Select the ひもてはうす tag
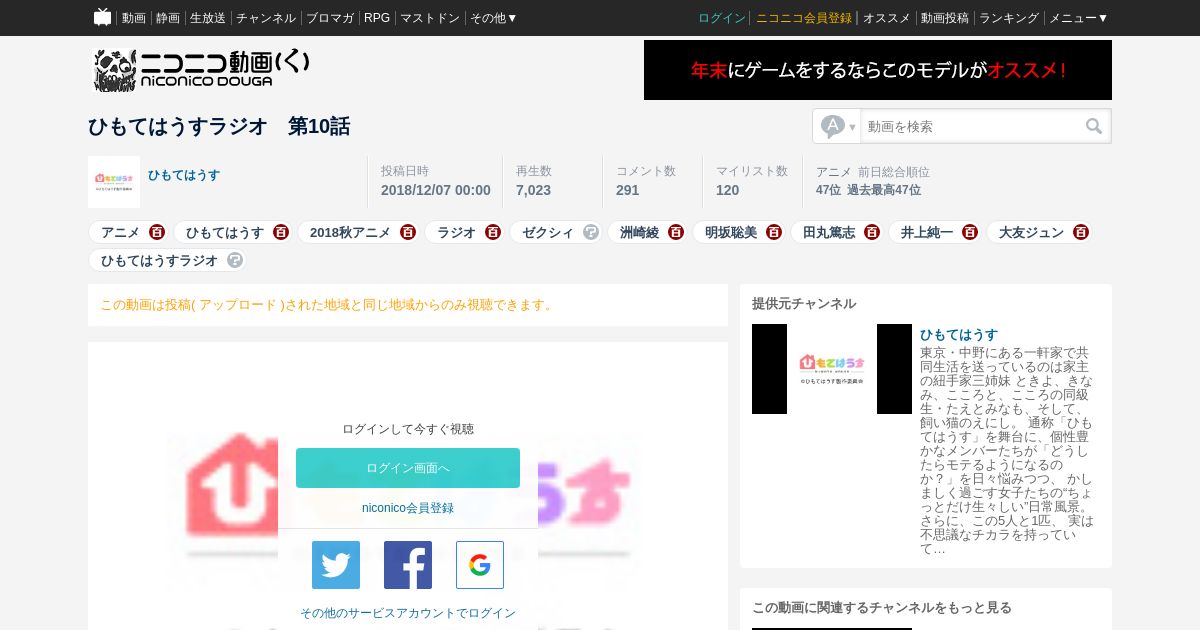Viewport: 1200px width, 630px height. point(225,232)
